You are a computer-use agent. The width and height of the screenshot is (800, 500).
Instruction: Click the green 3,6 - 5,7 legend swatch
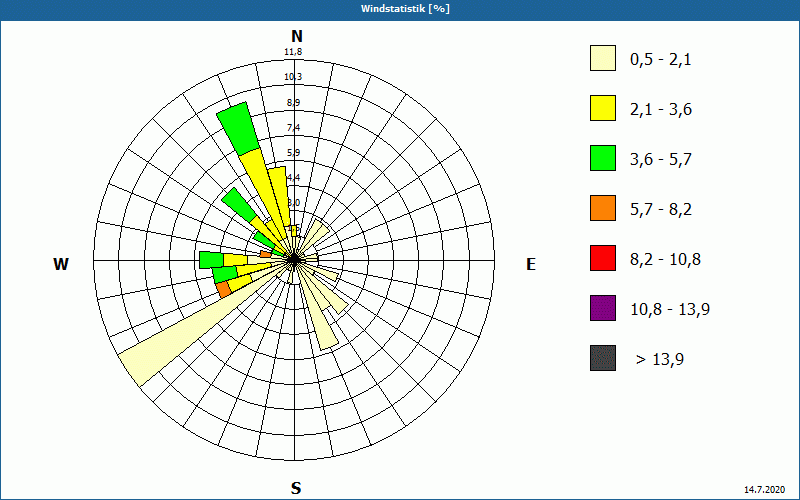pyautogui.click(x=603, y=158)
